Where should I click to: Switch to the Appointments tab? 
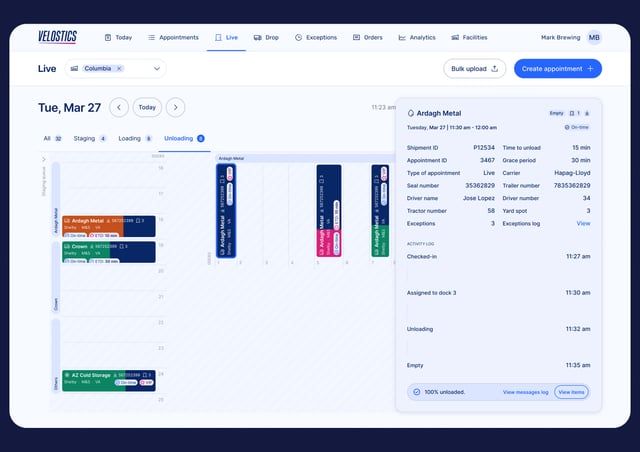(172, 38)
